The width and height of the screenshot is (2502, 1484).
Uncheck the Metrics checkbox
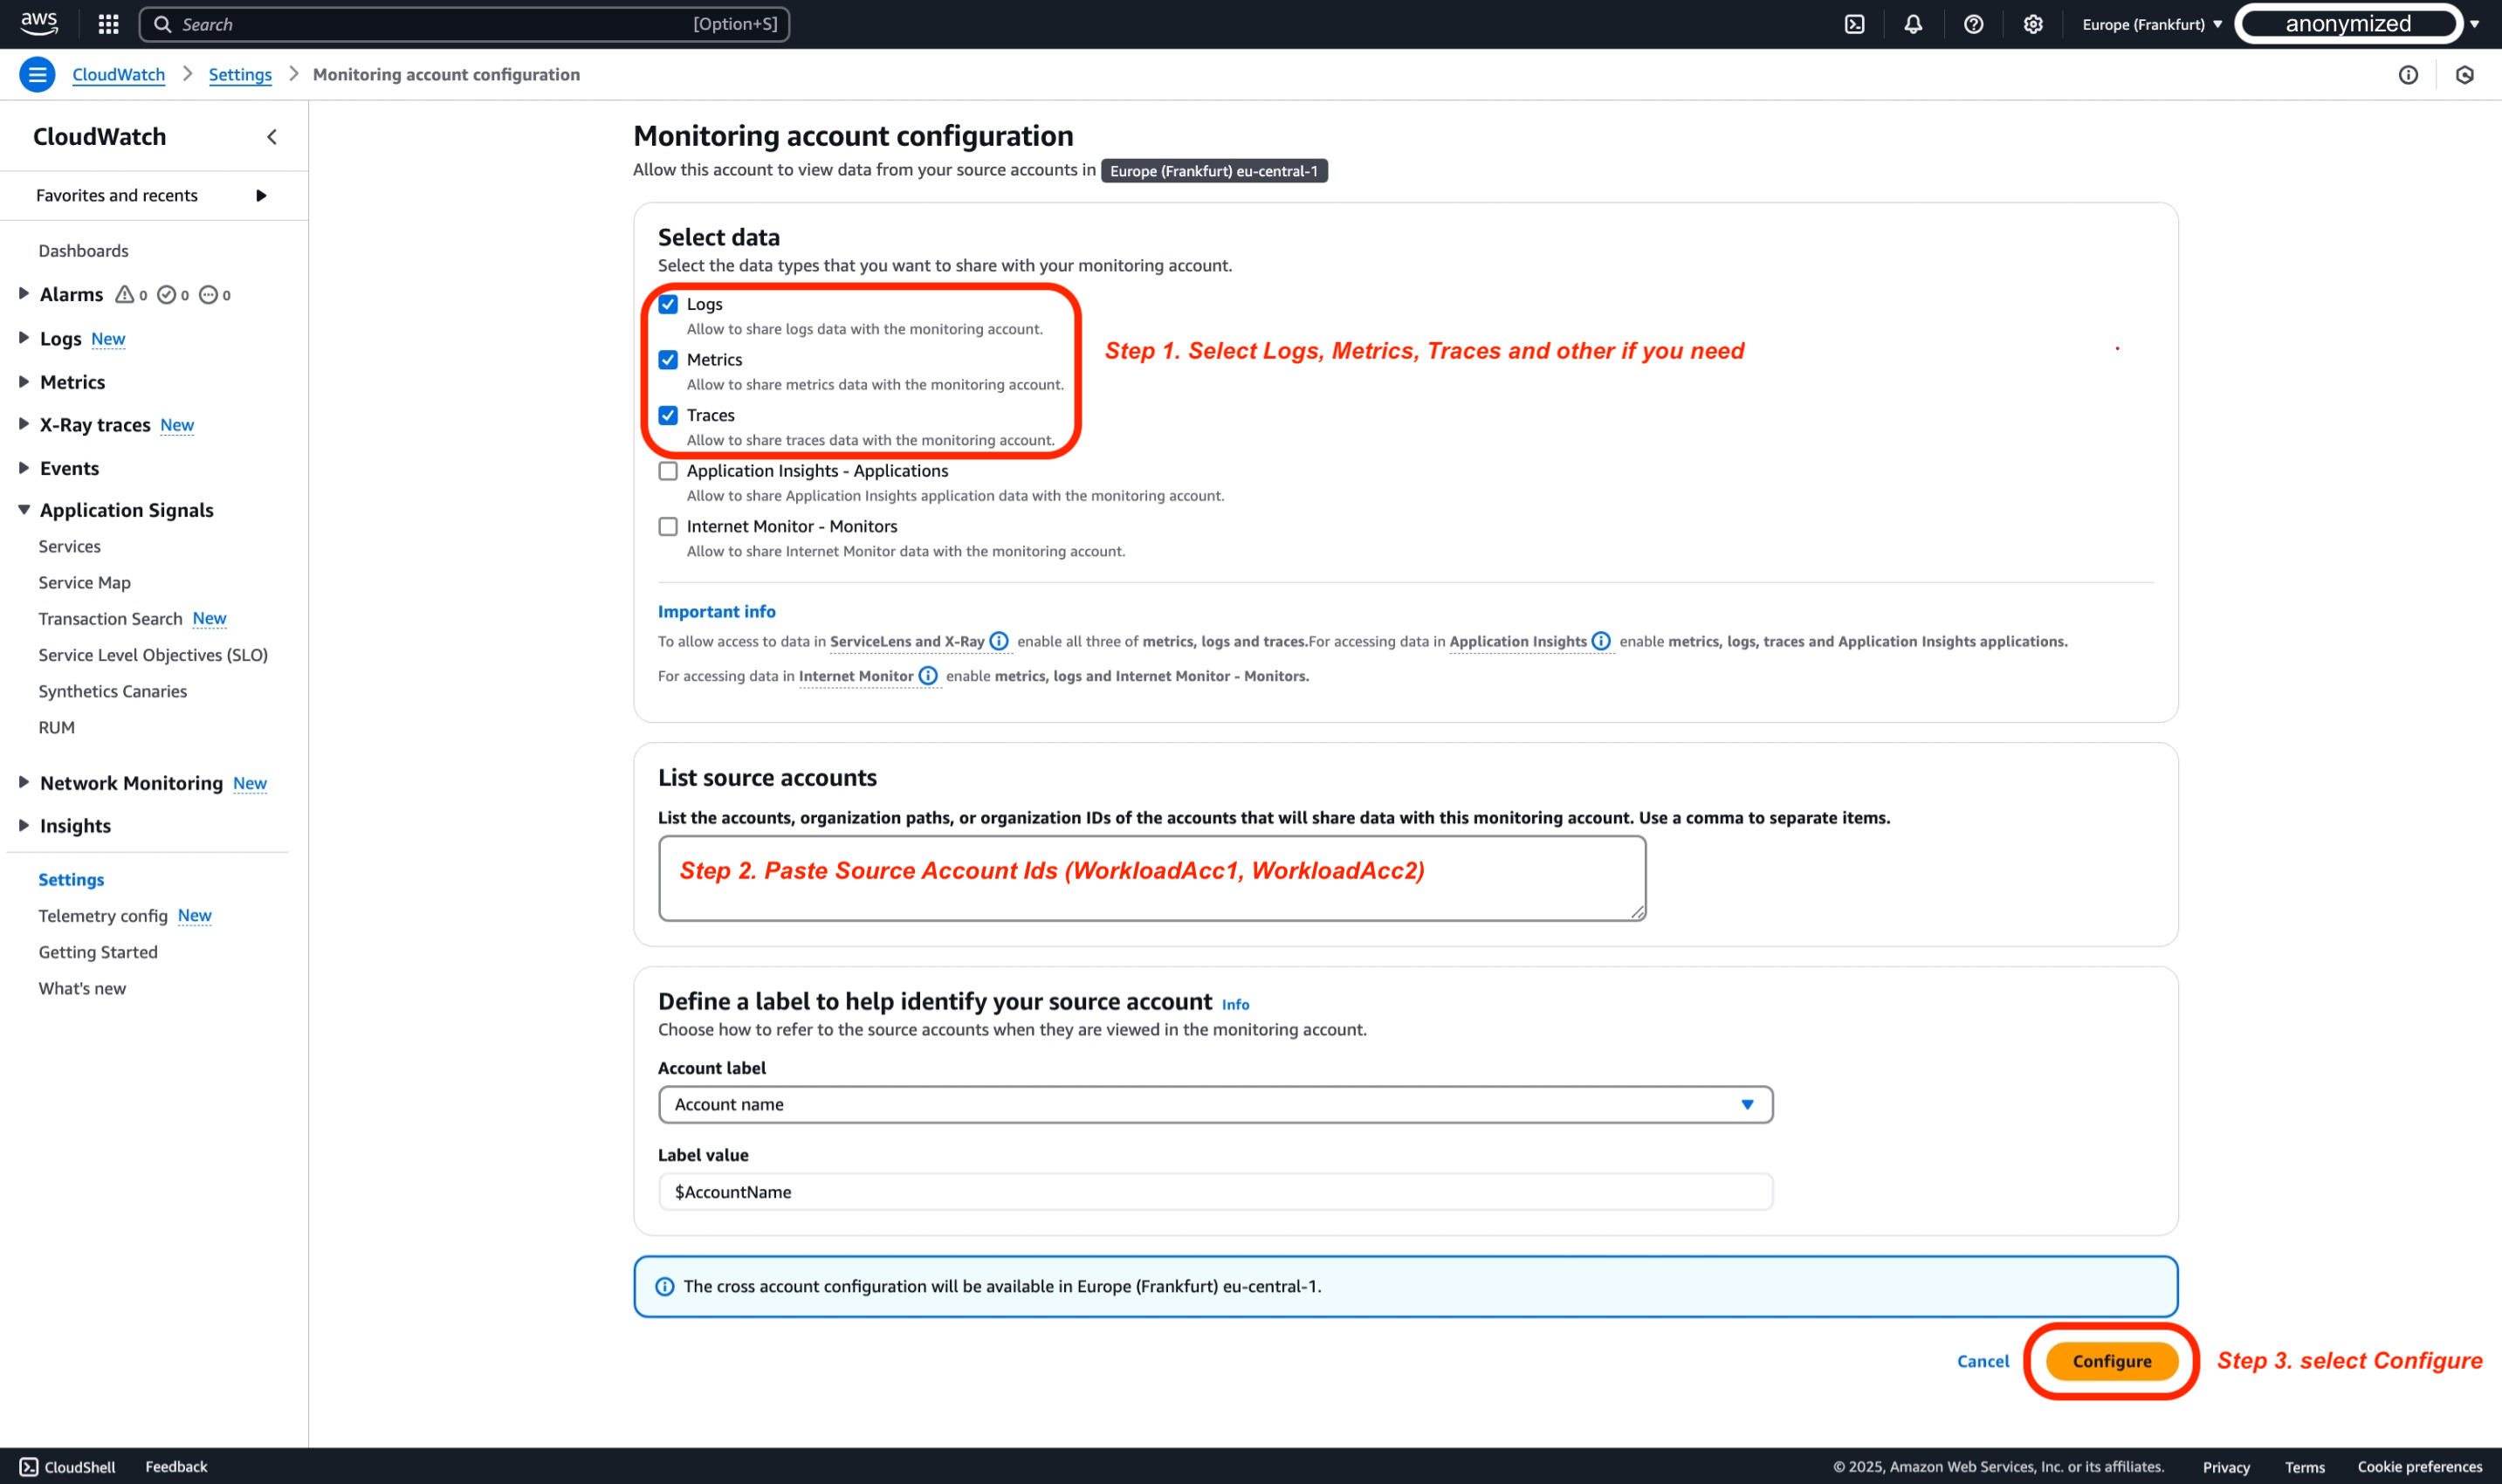pos(668,360)
